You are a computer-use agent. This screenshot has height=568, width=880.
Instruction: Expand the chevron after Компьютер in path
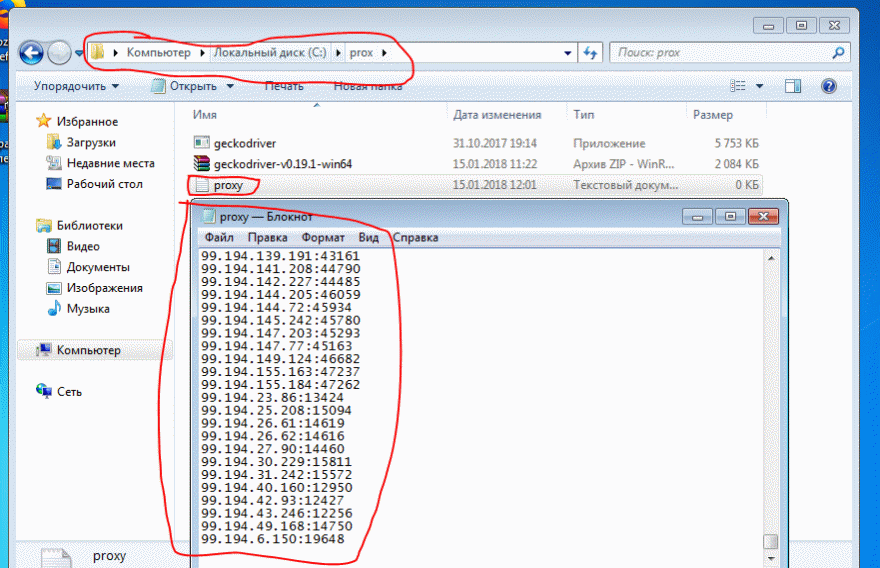click(202, 53)
